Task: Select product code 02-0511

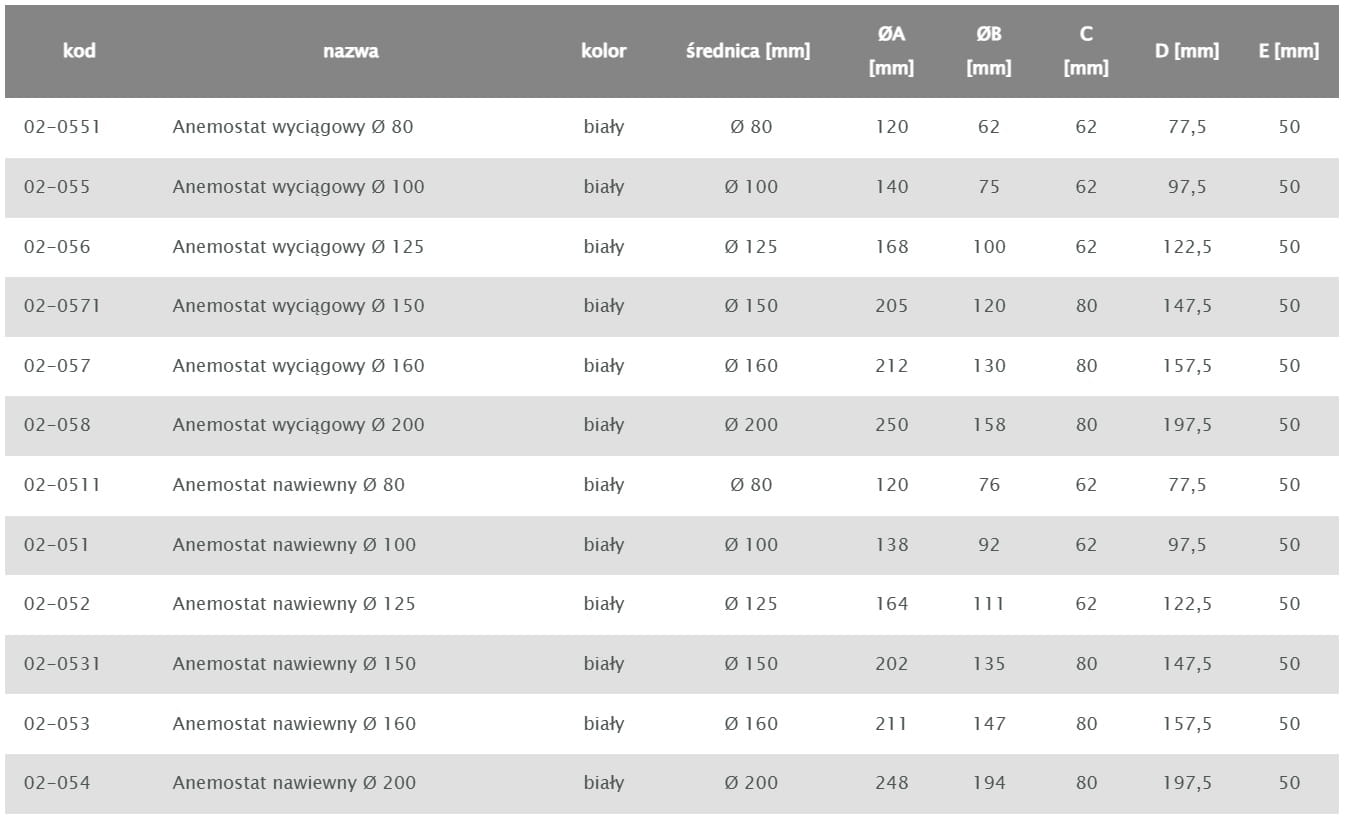Action: click(x=62, y=485)
